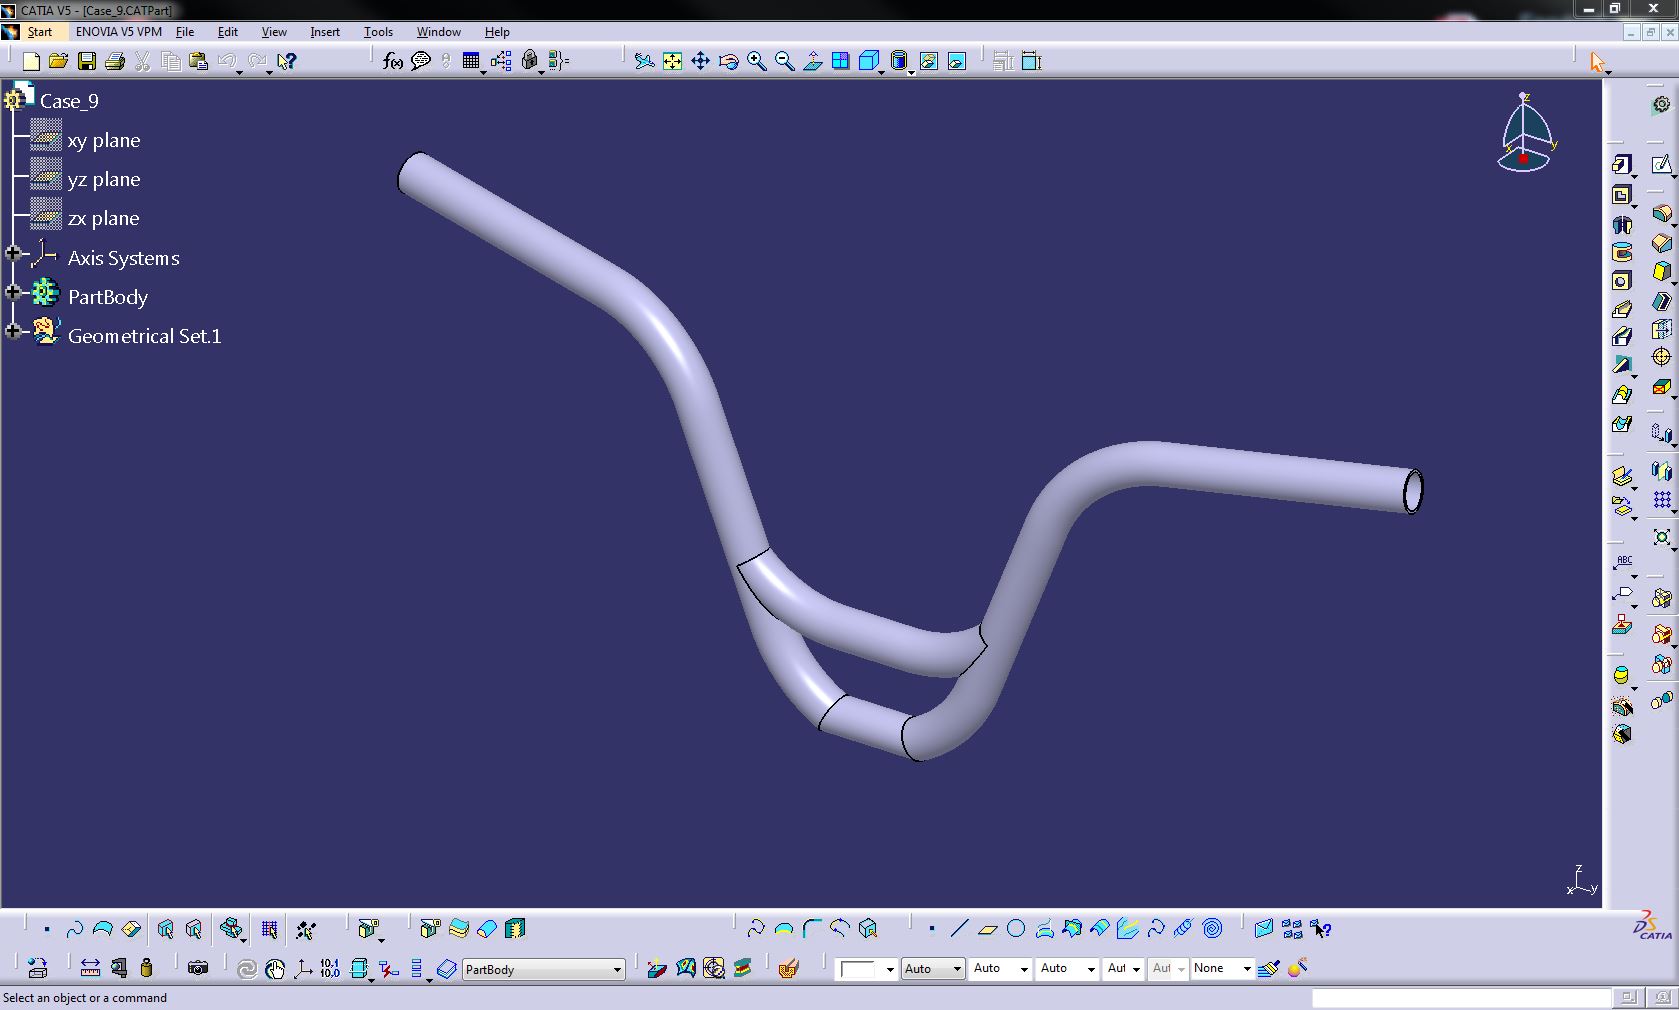This screenshot has width=1679, height=1010.
Task: Create a plane in wireframe toolbar
Action: point(988,929)
